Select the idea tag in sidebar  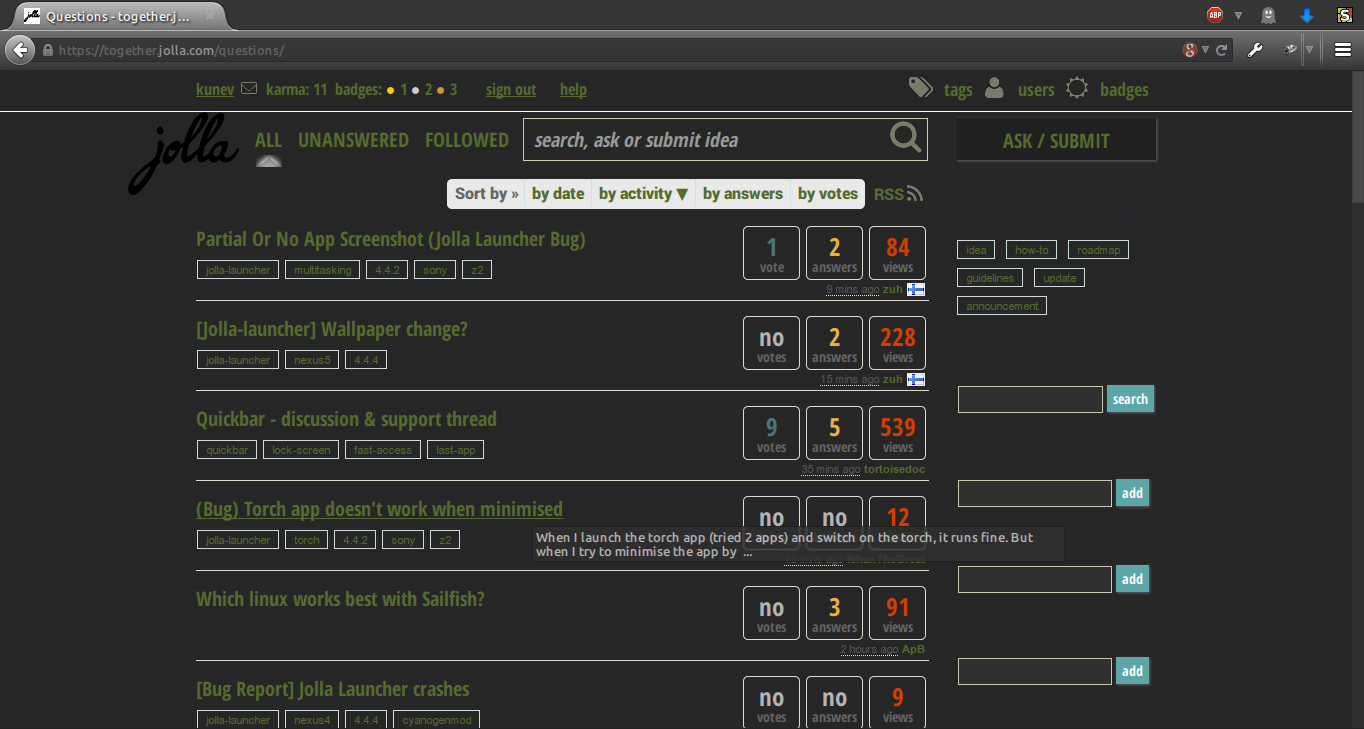(x=976, y=250)
